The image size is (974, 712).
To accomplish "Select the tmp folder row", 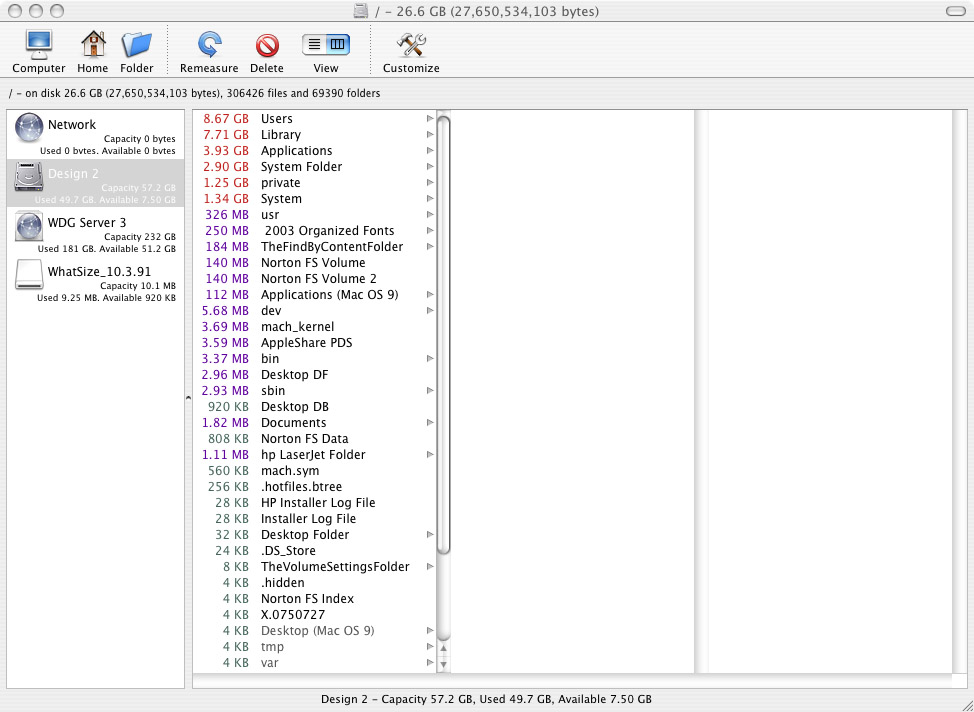I will [x=315, y=647].
